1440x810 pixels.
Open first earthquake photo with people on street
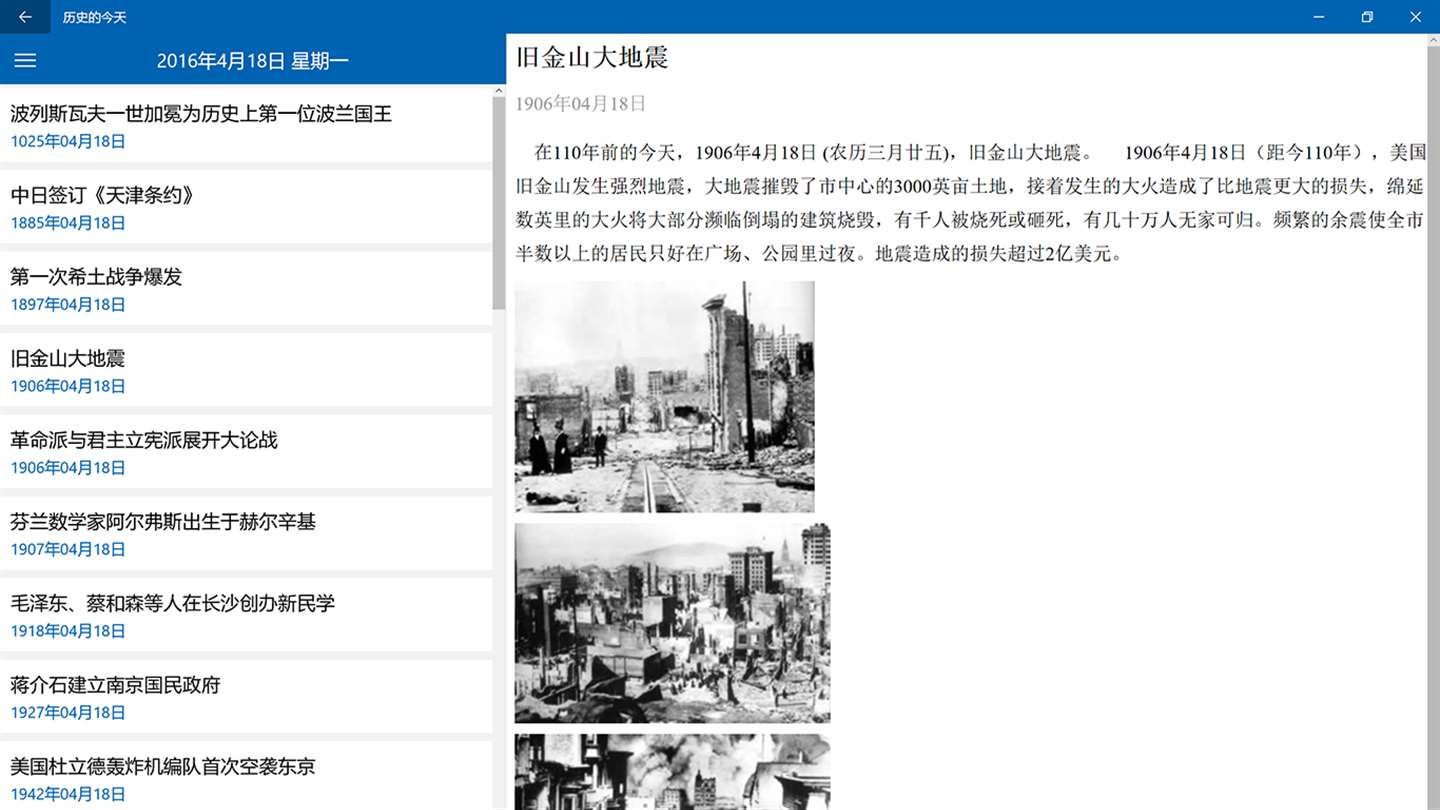click(x=664, y=397)
